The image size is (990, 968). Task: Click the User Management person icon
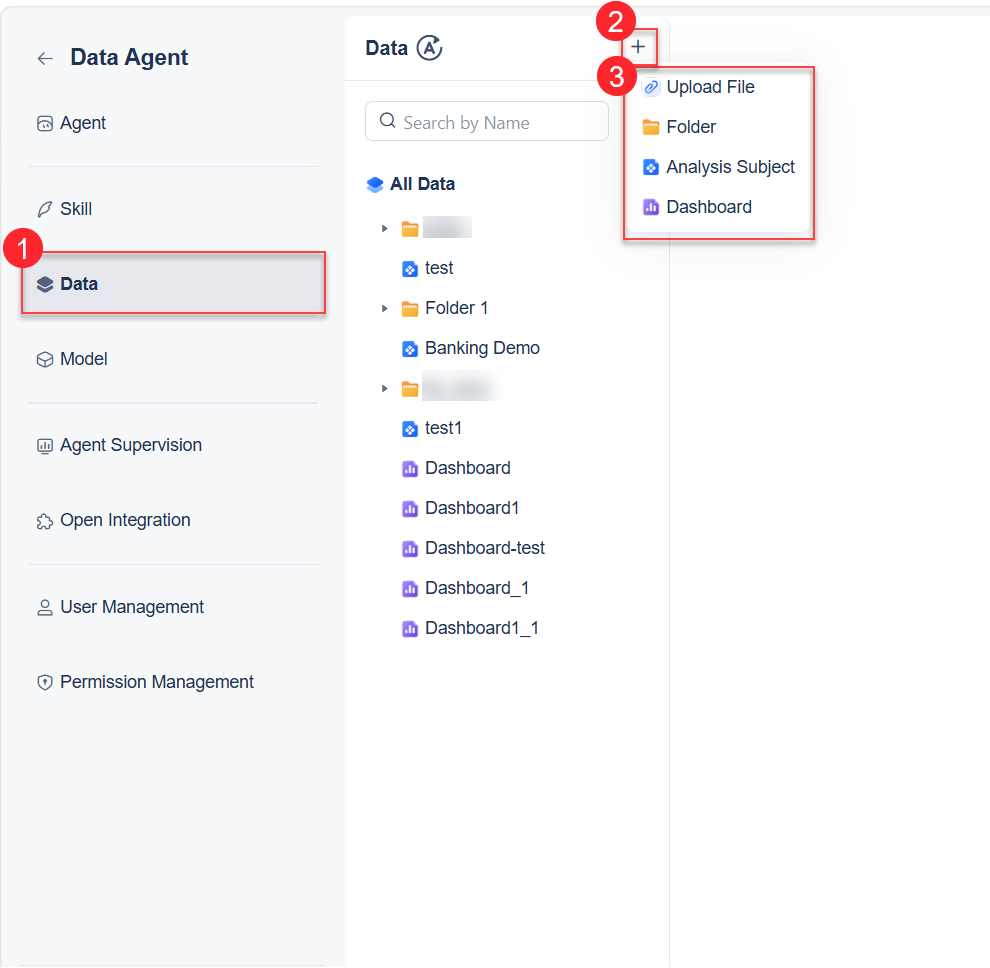point(45,608)
